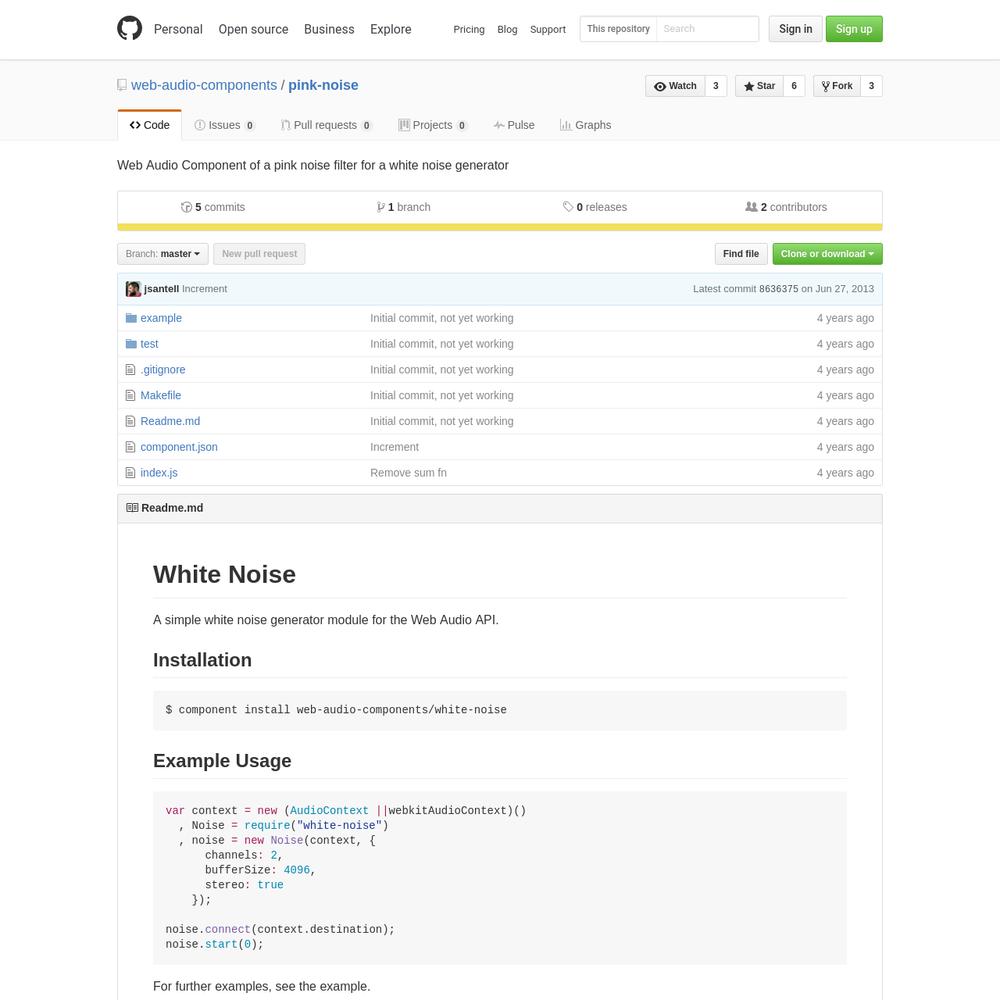The height and width of the screenshot is (1000, 1000).
Task: Click the This repository search scope label
Action: [x=618, y=29]
